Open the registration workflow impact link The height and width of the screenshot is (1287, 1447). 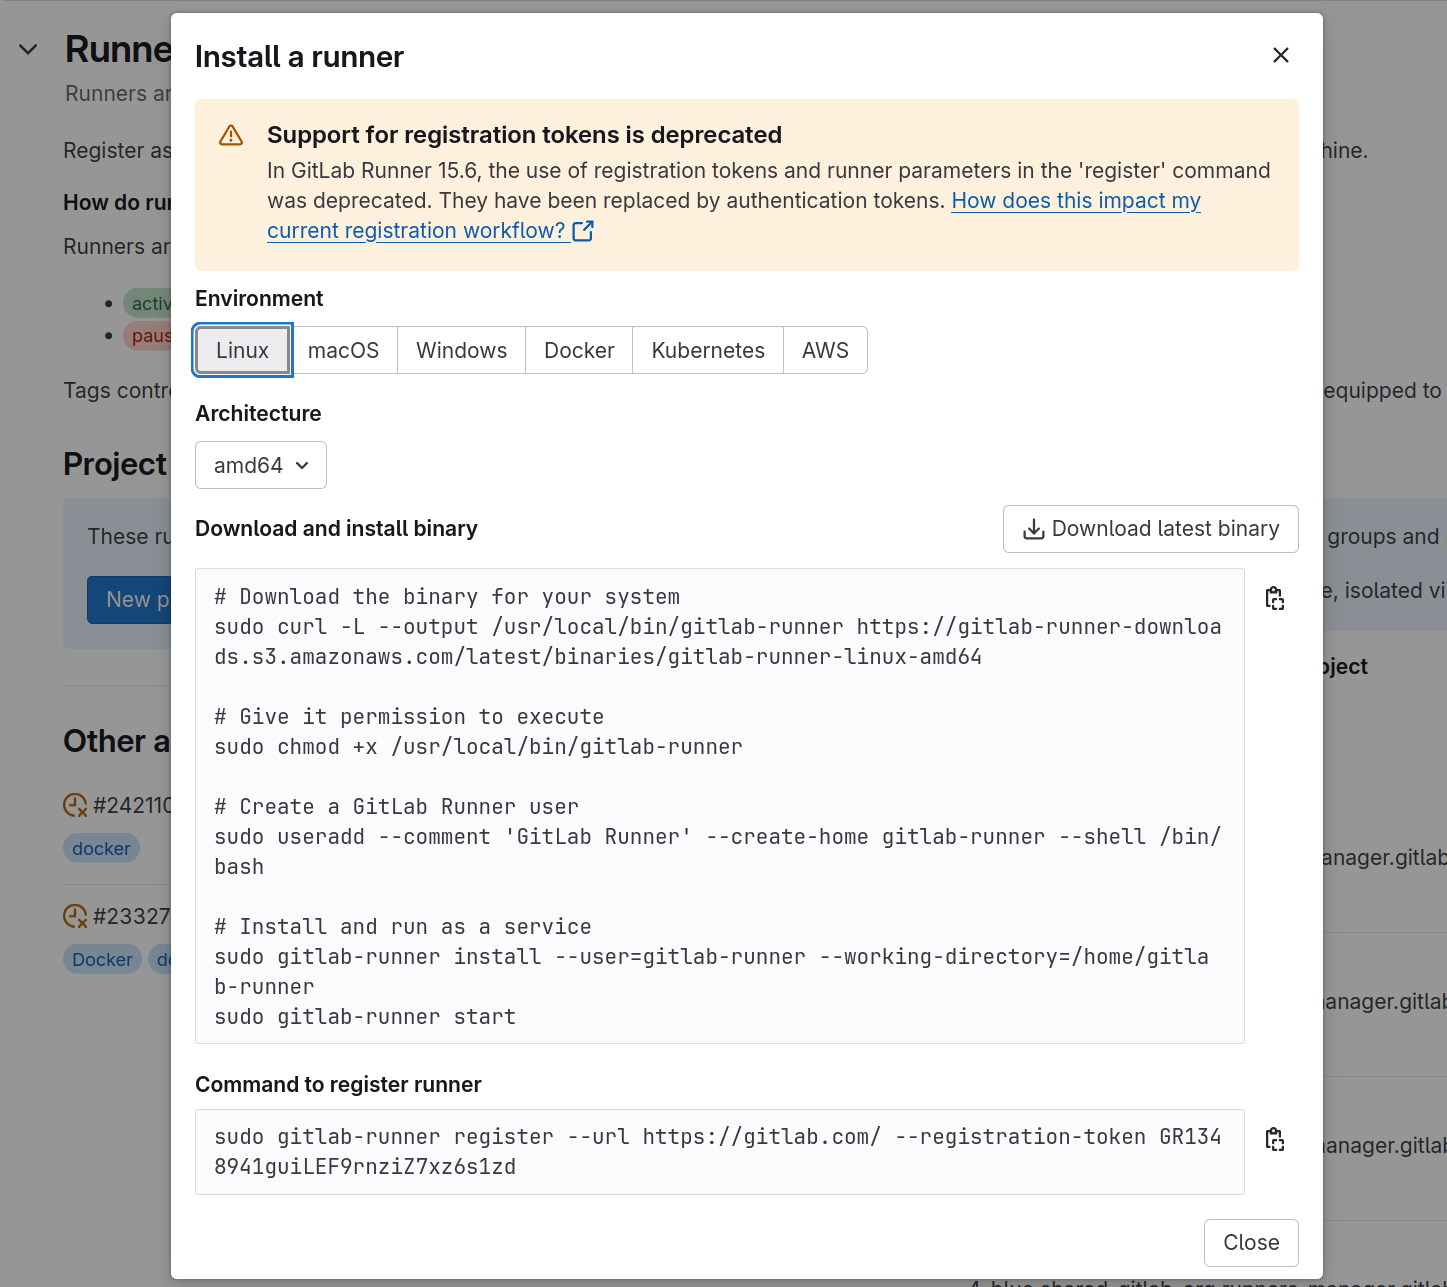click(x=734, y=215)
